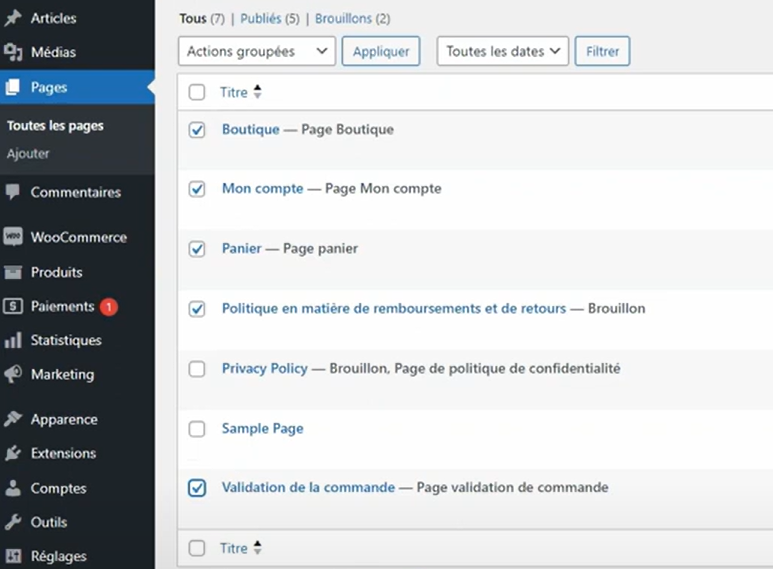Click the WooCommerce logo icon
Image resolution: width=773 pixels, height=569 pixels.
[x=13, y=237]
